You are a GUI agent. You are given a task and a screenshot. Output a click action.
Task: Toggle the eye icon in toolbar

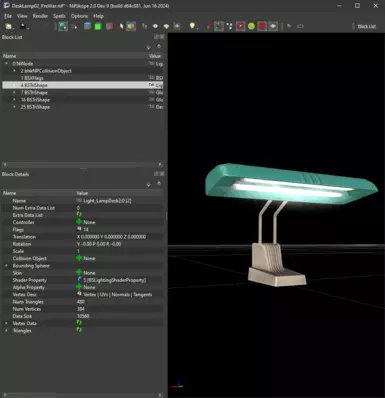point(155,26)
